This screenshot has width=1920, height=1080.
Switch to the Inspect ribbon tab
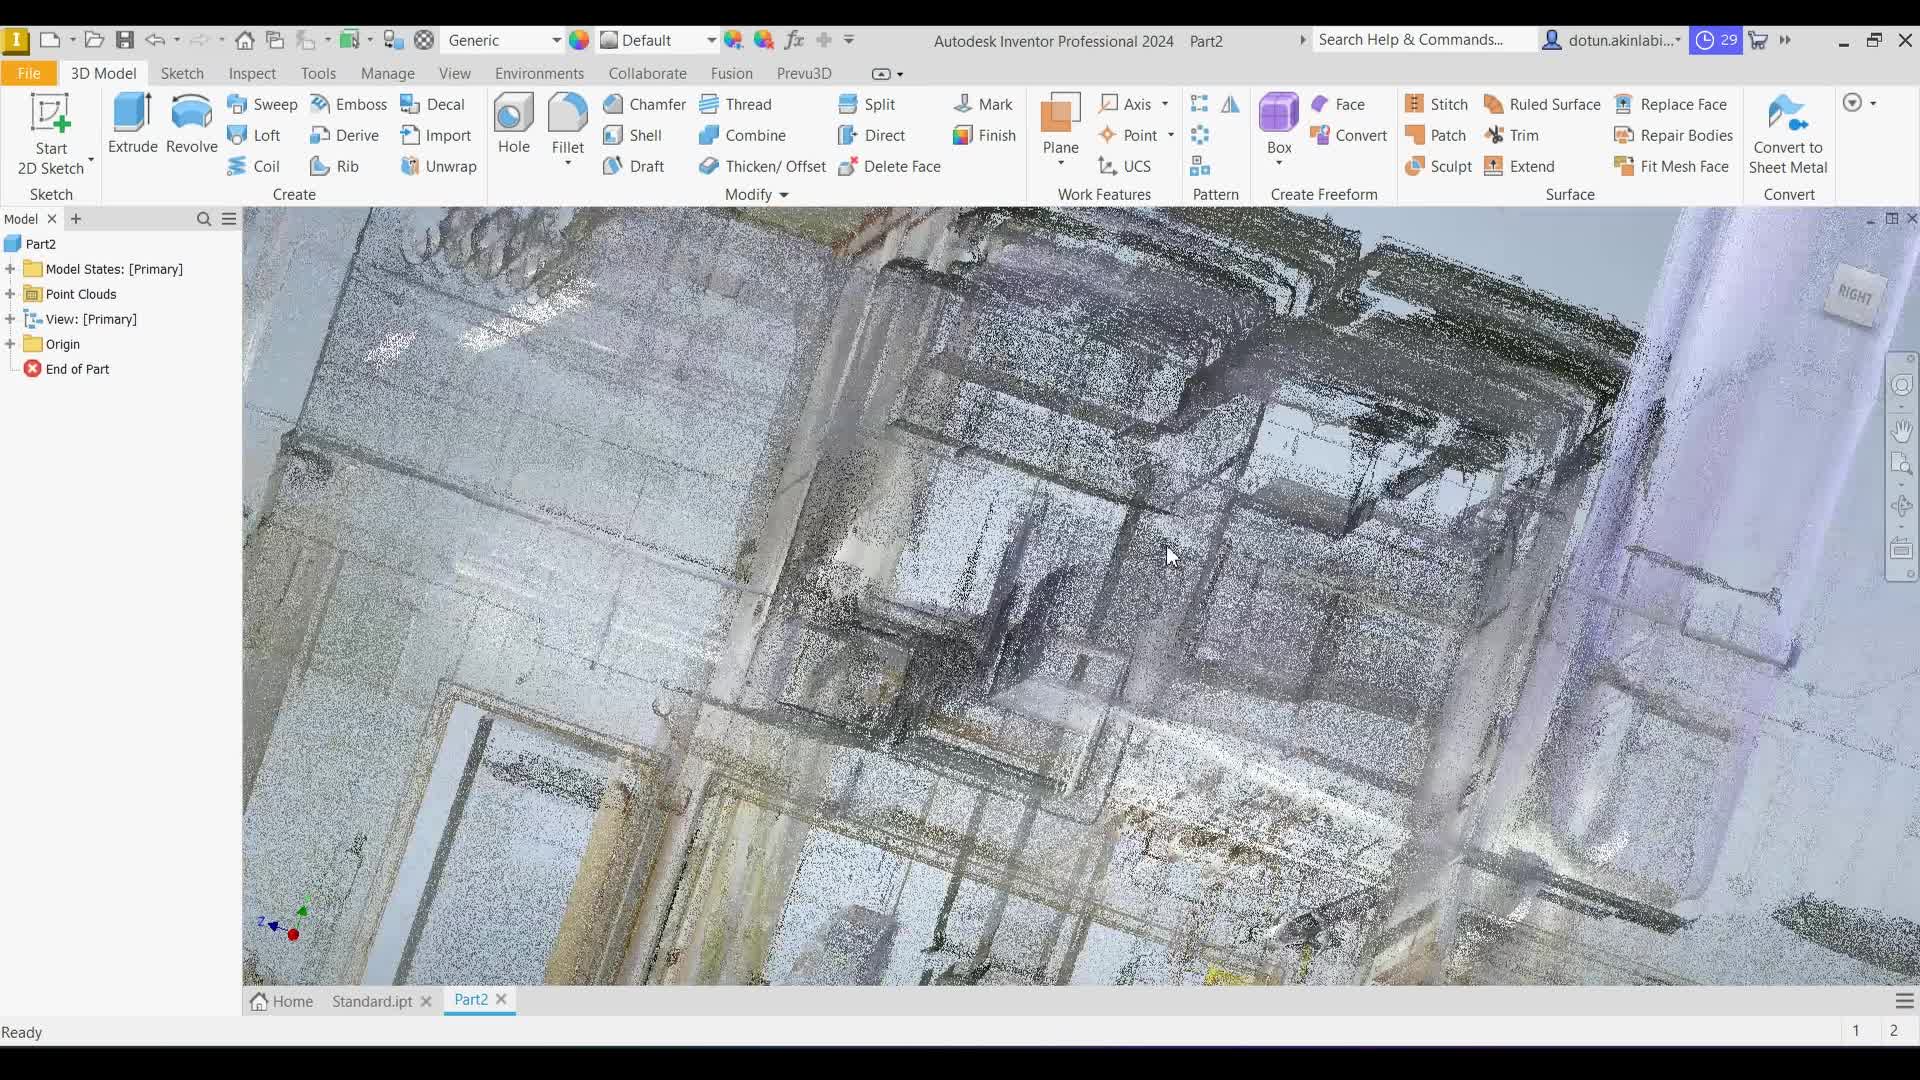tap(252, 73)
